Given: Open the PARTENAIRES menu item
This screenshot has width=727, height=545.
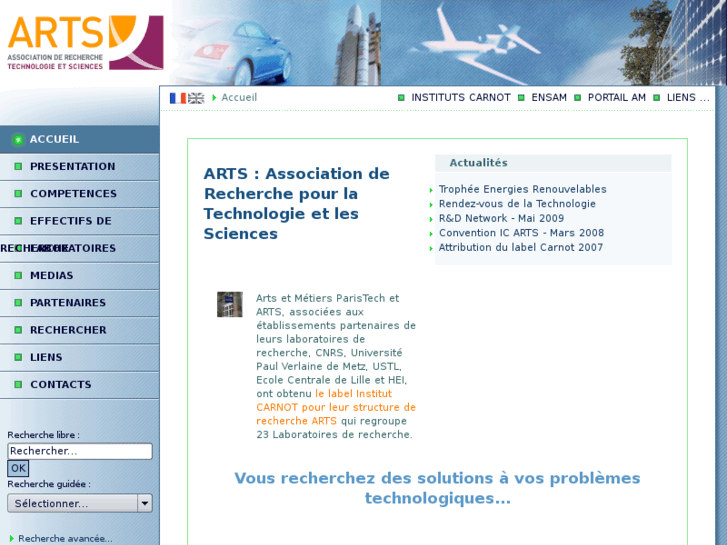Looking at the screenshot, I should tap(79, 303).
